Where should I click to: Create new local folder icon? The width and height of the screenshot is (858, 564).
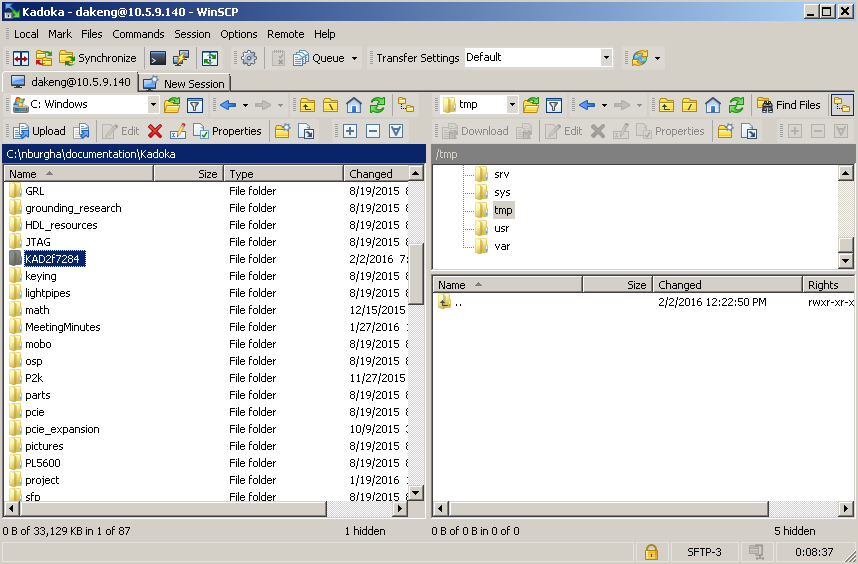[282, 131]
